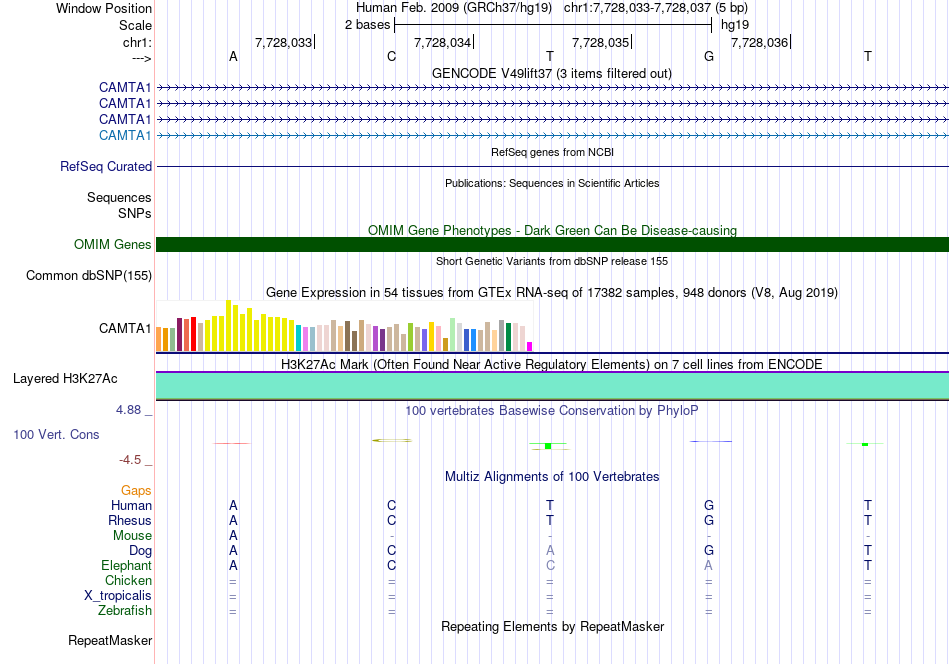Click the base 'C' in the ruler sequence row

[391, 56]
